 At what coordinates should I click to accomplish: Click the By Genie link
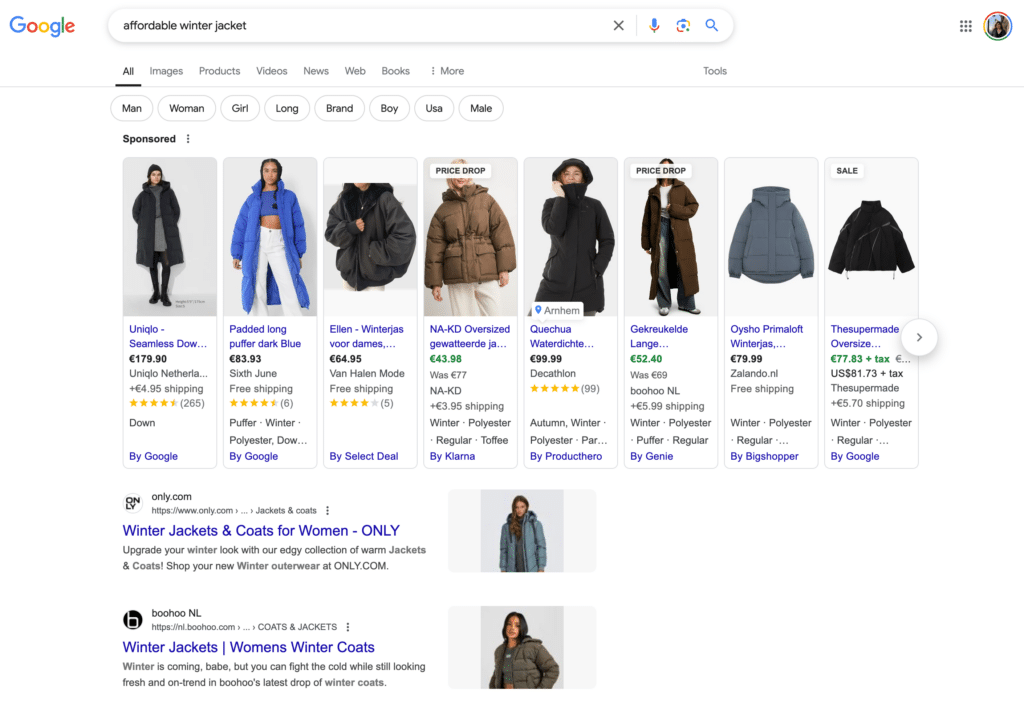point(652,456)
